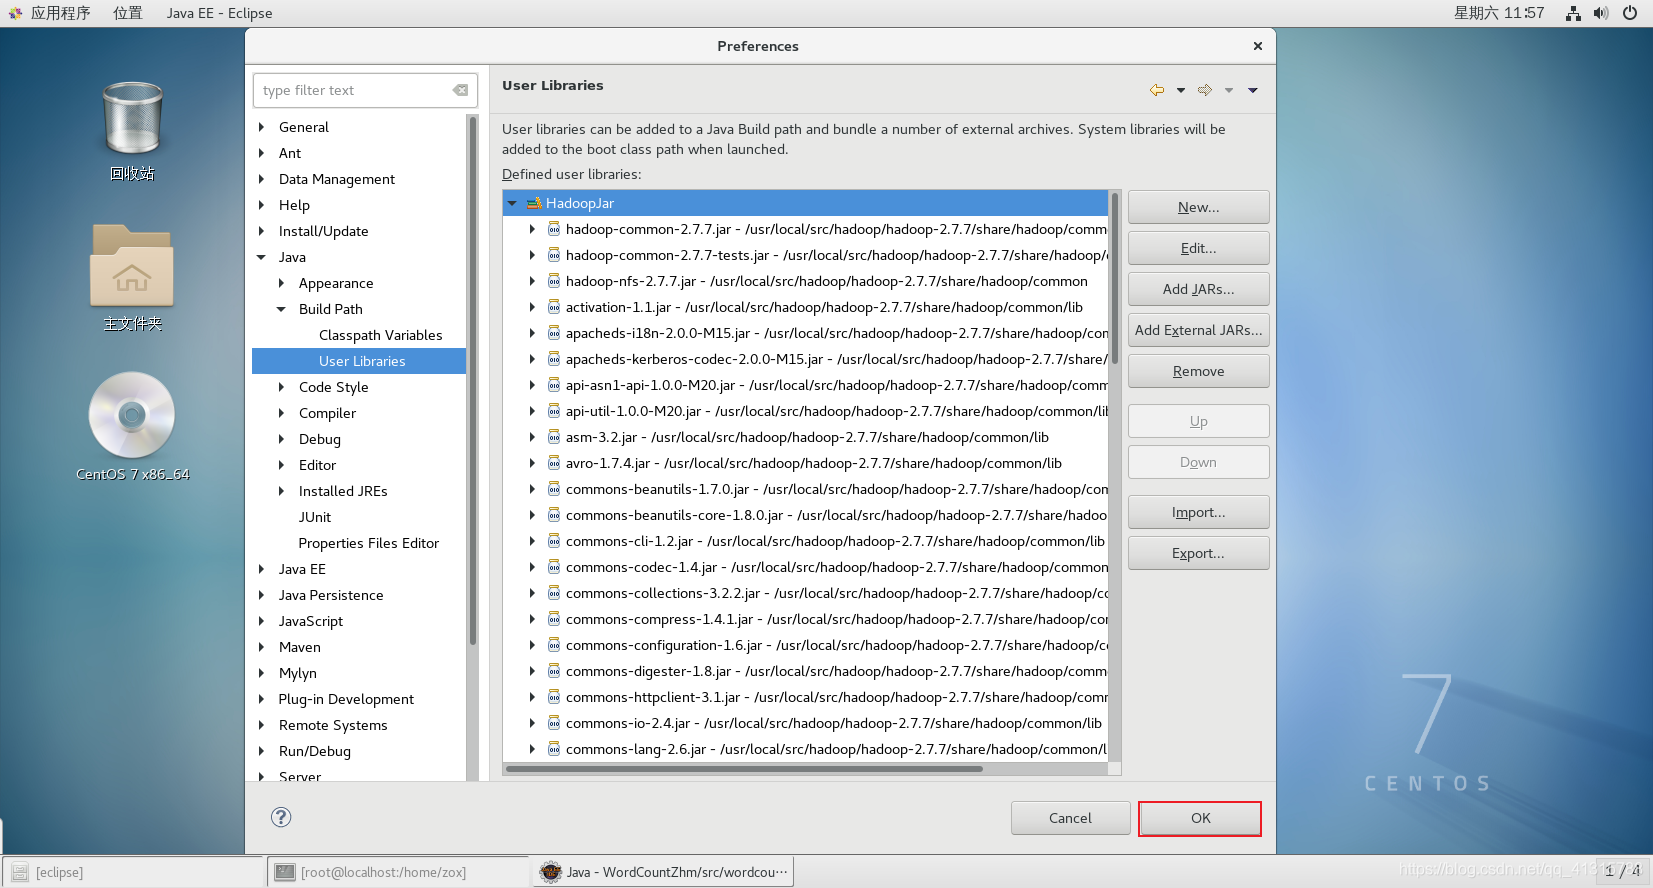1653x888 pixels.
Task: Collapse the HadoopJar library node
Action: pos(513,203)
